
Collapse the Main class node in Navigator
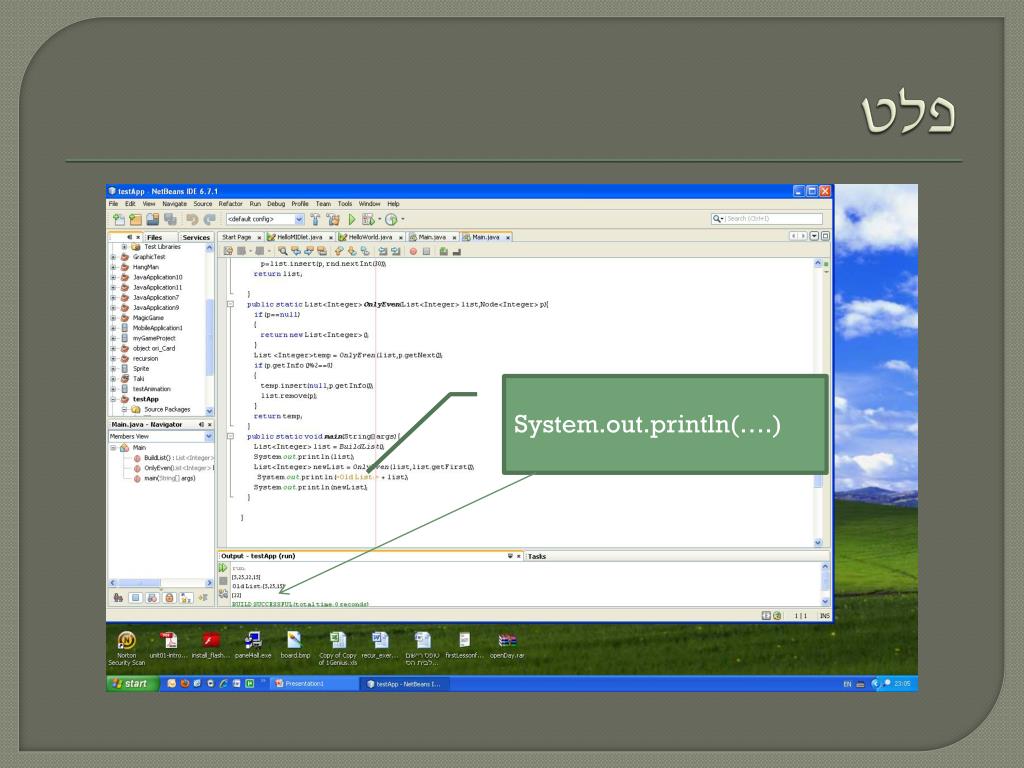coord(114,448)
